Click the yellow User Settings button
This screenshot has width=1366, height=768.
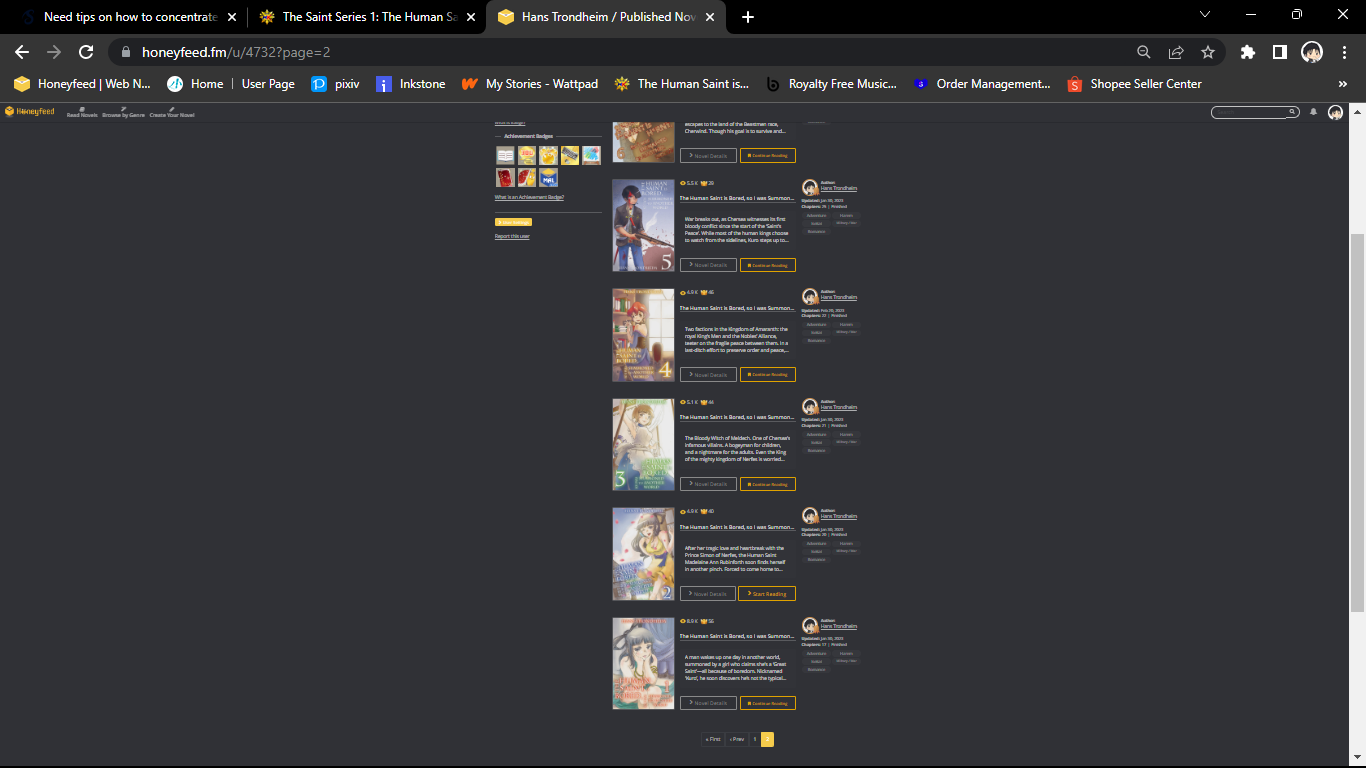click(x=513, y=222)
